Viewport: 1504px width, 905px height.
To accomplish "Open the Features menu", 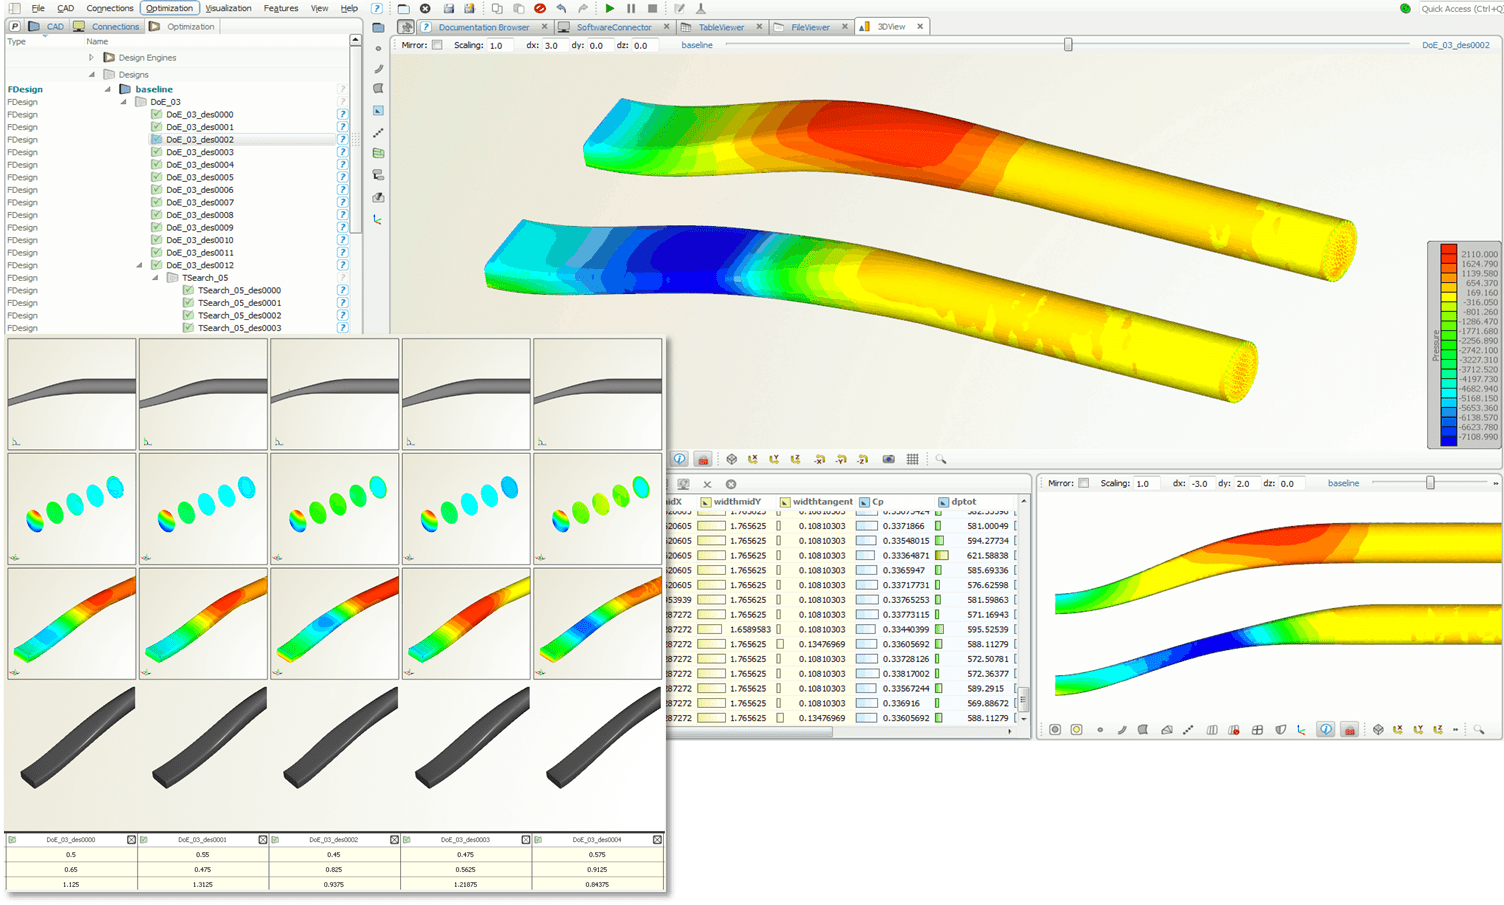I will pyautogui.click(x=281, y=8).
